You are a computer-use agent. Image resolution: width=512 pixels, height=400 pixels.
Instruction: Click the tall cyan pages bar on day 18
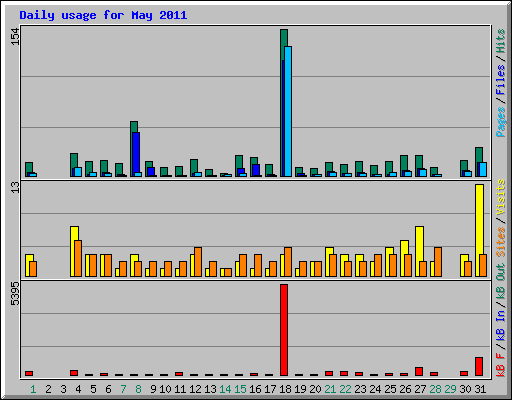pyautogui.click(x=288, y=111)
